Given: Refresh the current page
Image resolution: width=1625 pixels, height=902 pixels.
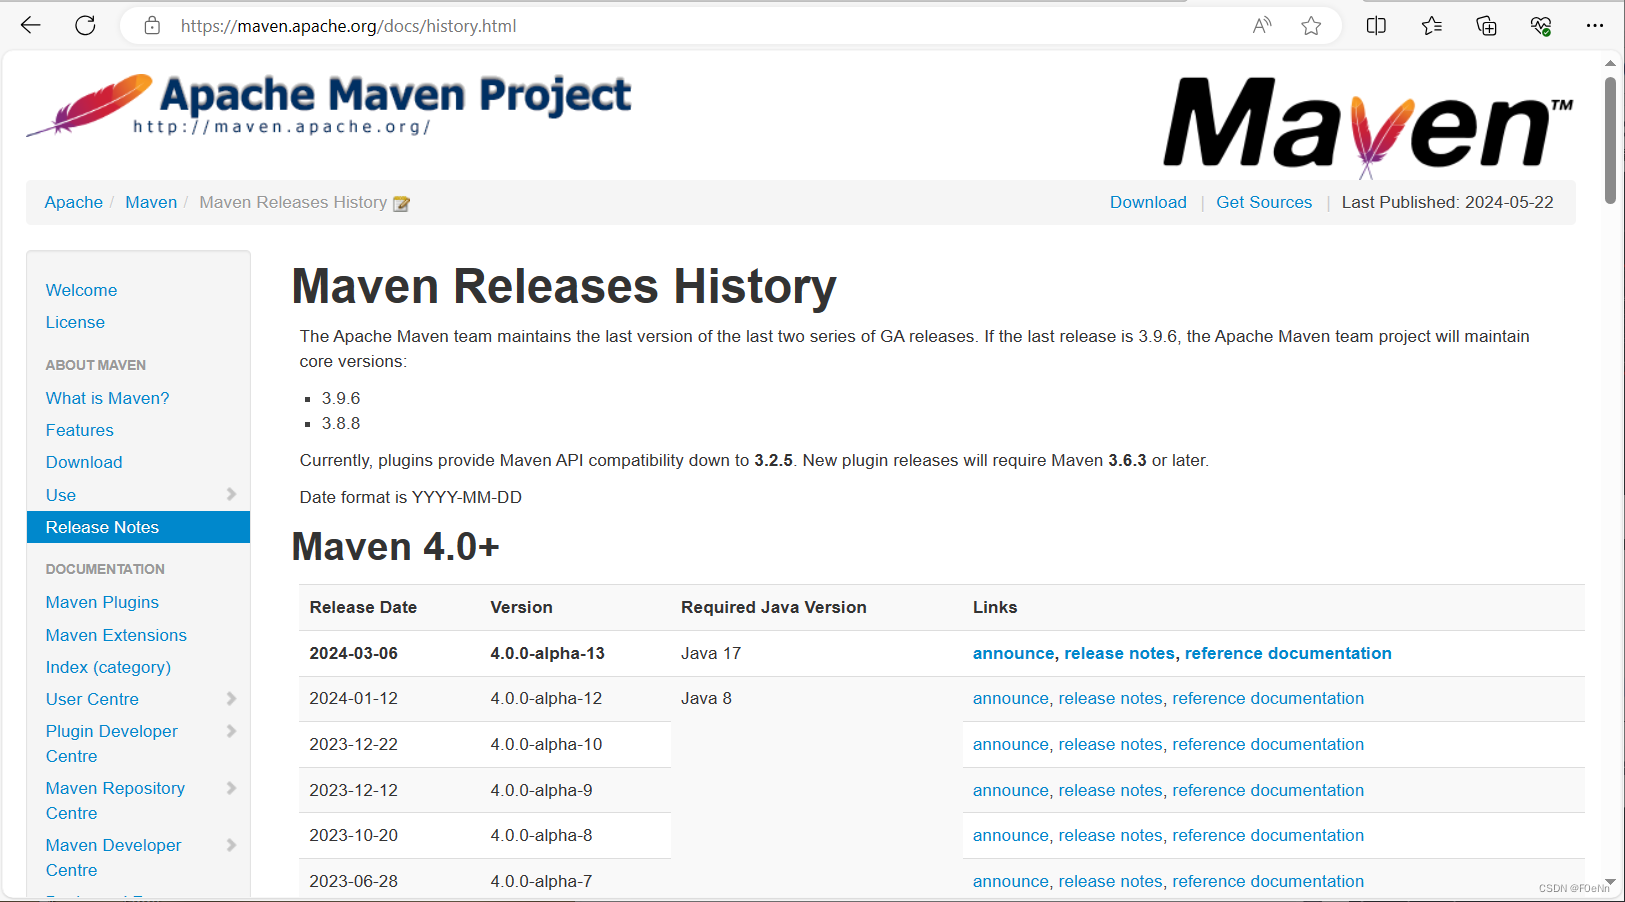Looking at the screenshot, I should point(85,25).
